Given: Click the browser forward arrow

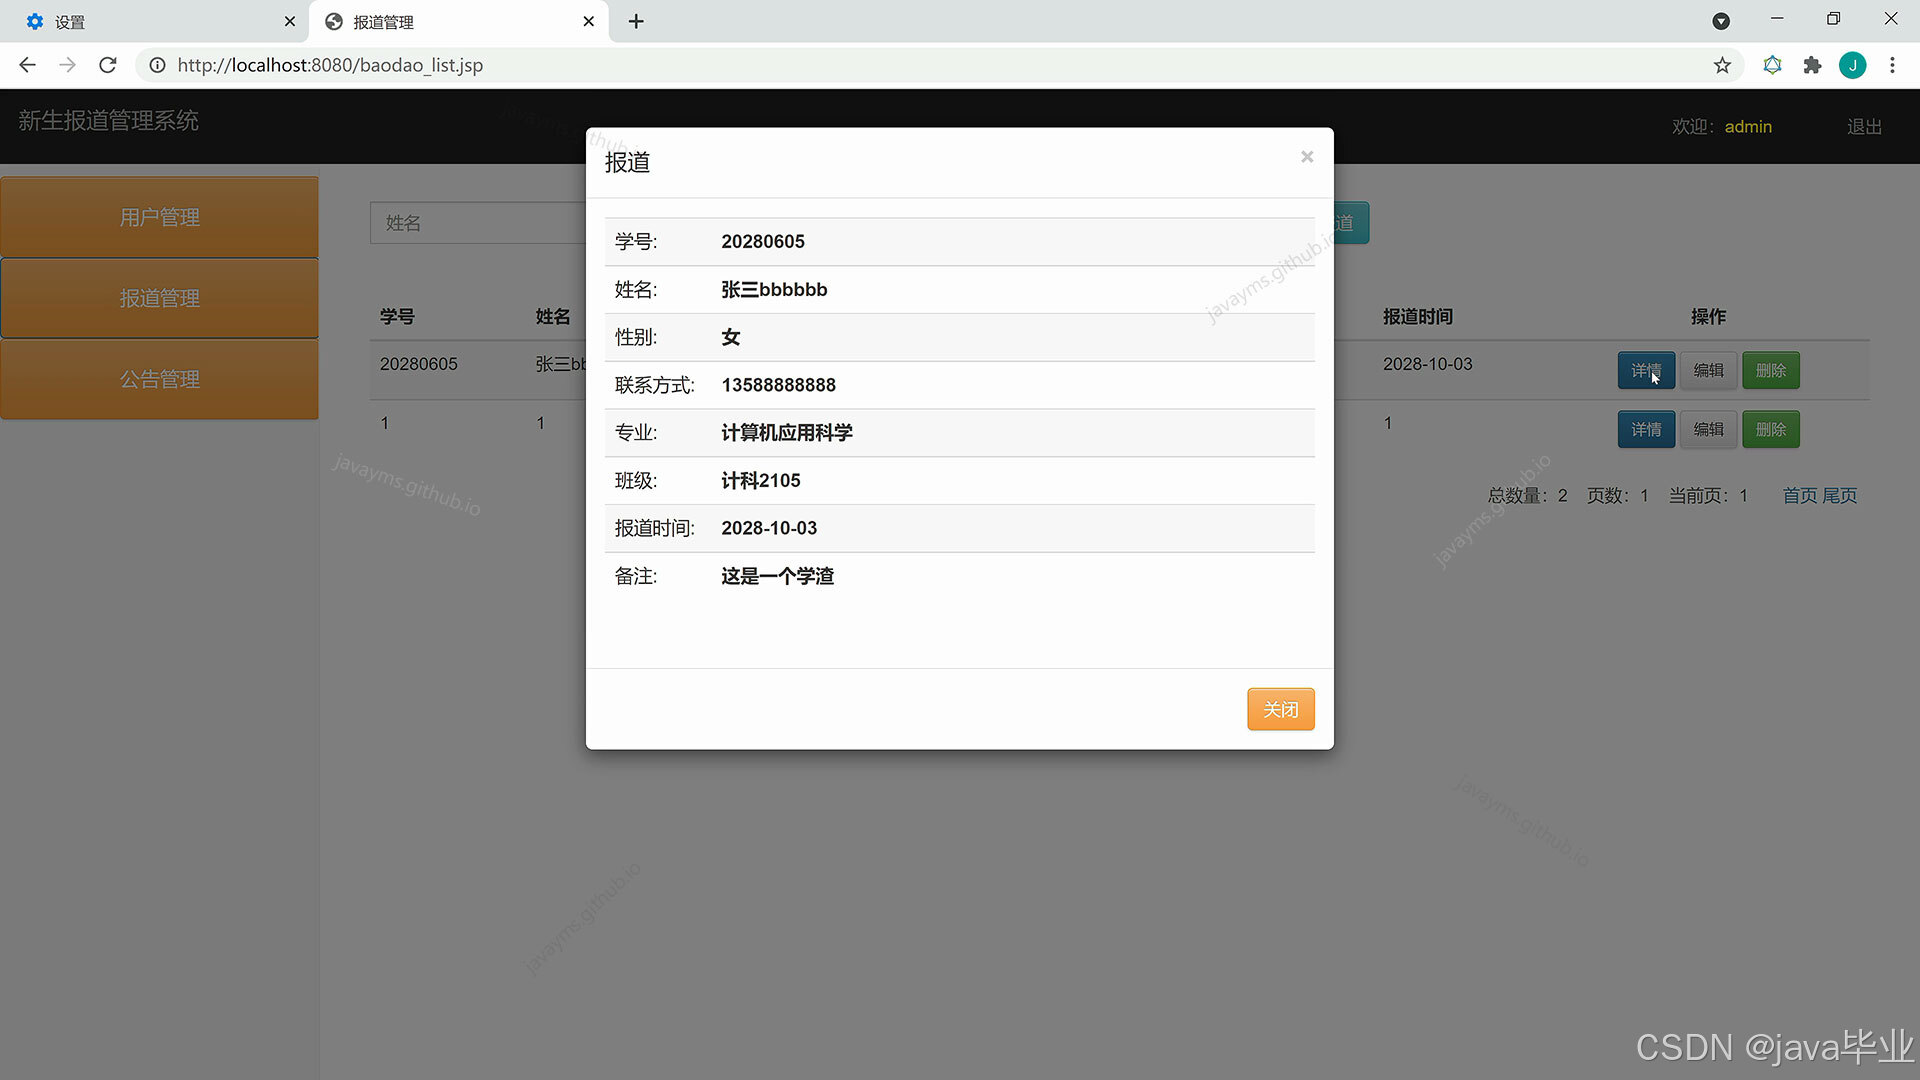Looking at the screenshot, I should [67, 65].
